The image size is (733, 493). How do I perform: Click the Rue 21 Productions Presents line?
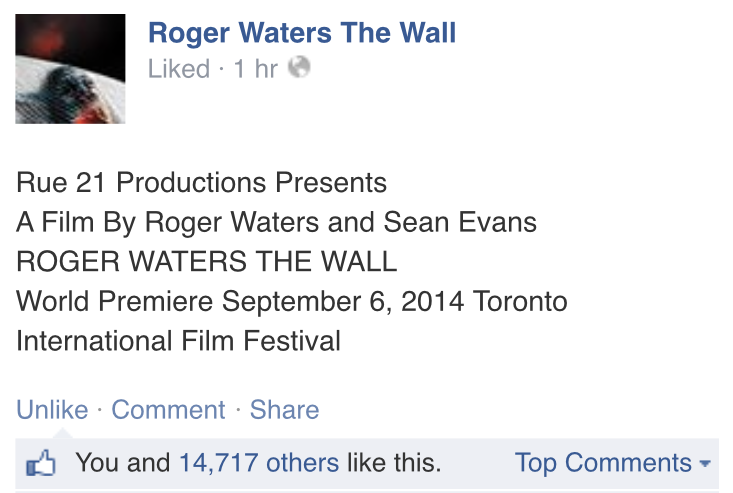click(x=201, y=184)
